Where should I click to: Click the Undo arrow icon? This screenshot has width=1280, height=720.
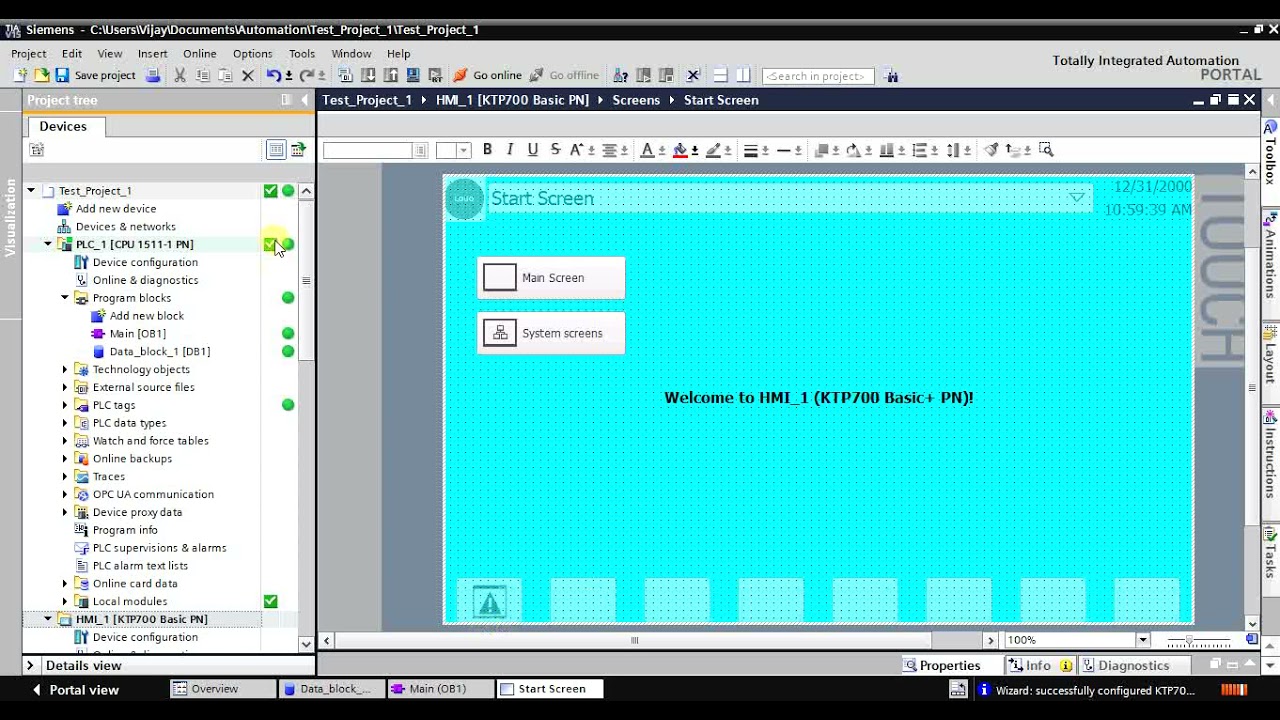point(273,75)
